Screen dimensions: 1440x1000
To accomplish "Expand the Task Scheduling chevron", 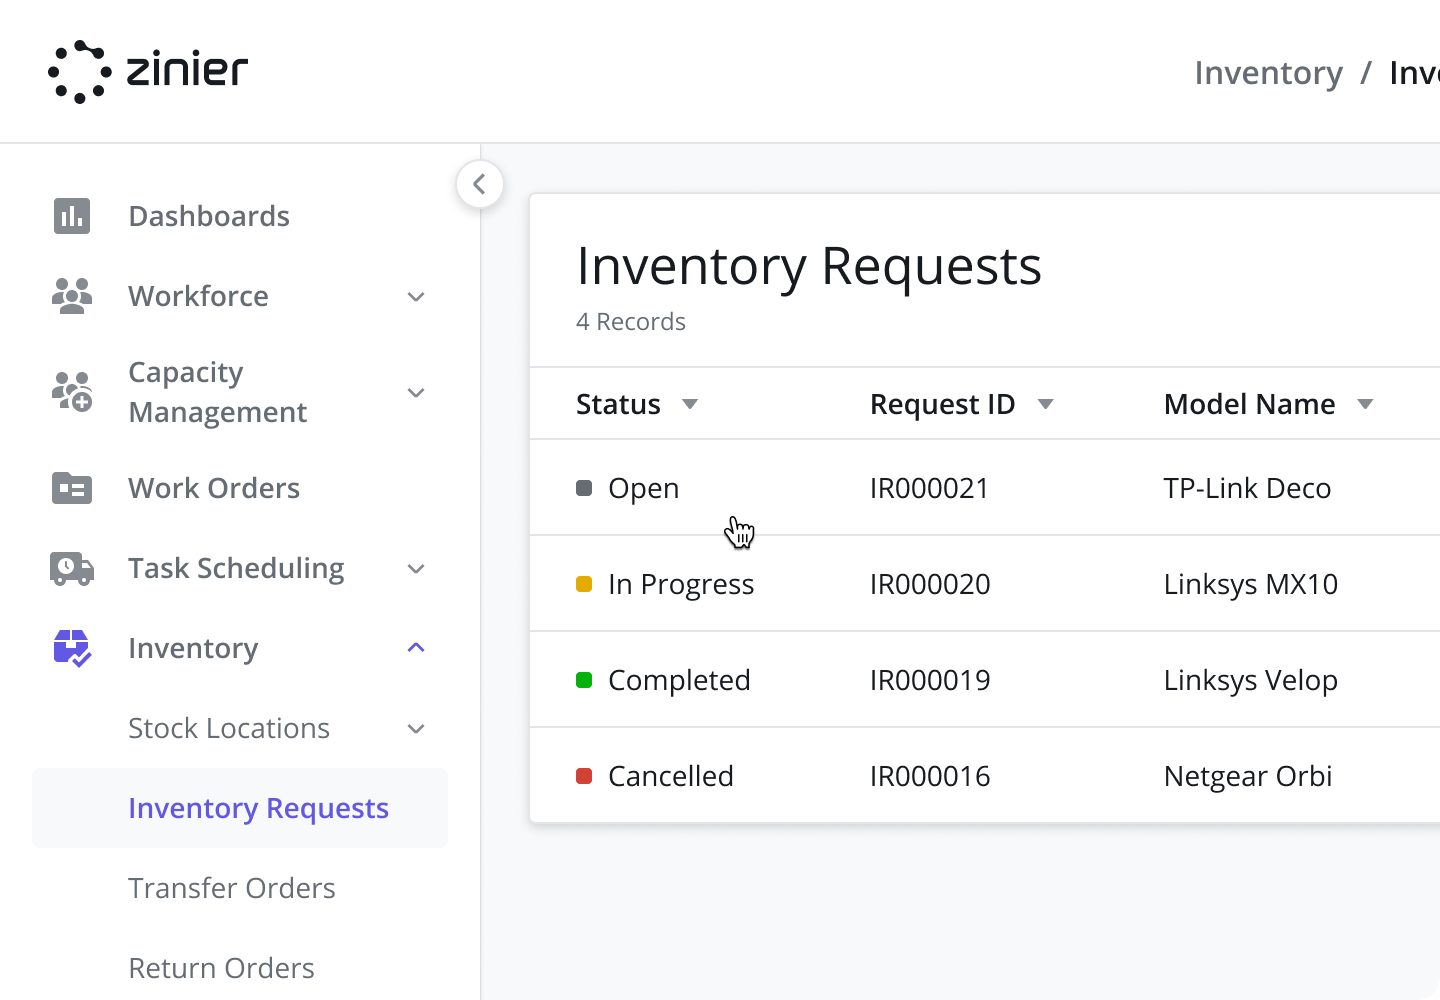I will click(416, 569).
